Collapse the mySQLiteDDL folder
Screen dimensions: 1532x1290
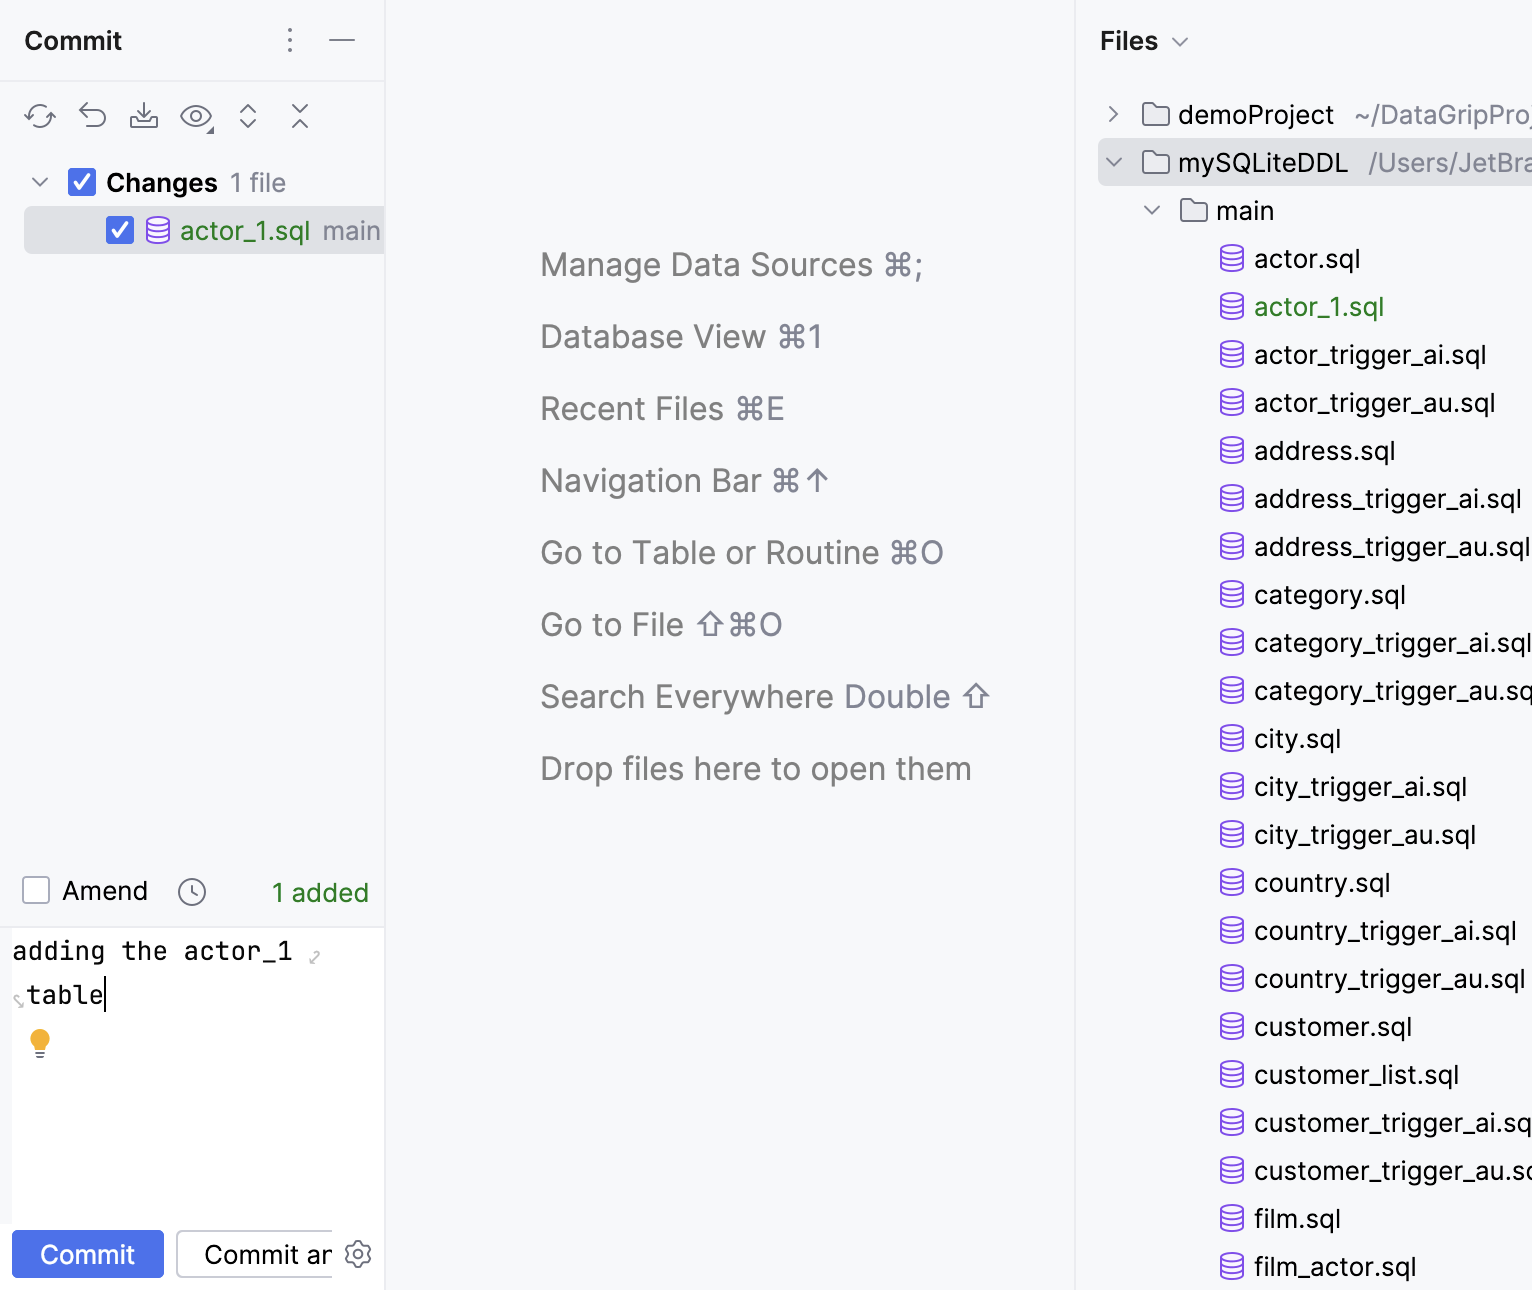point(1113,162)
